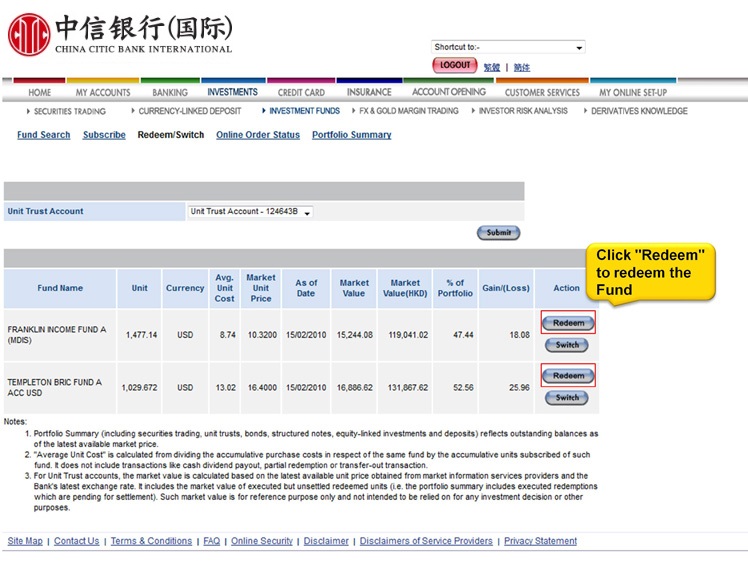Image resolution: width=748 pixels, height=561 pixels.
Task: Expand the Unit Trust Account dropdown
Action: pos(250,212)
